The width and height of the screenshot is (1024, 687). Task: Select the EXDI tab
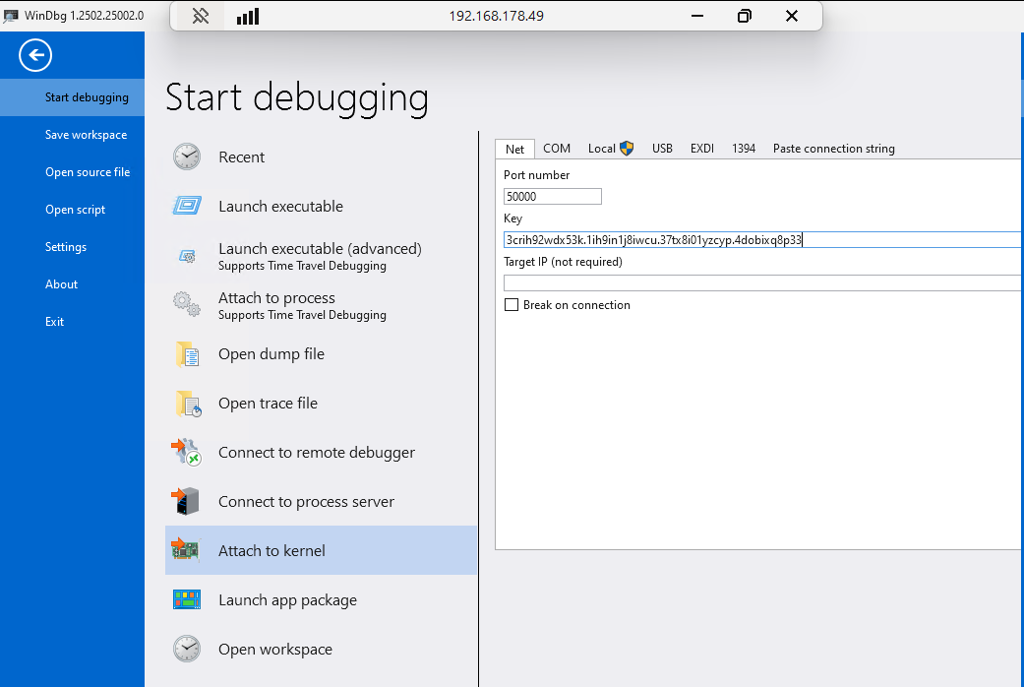point(702,148)
